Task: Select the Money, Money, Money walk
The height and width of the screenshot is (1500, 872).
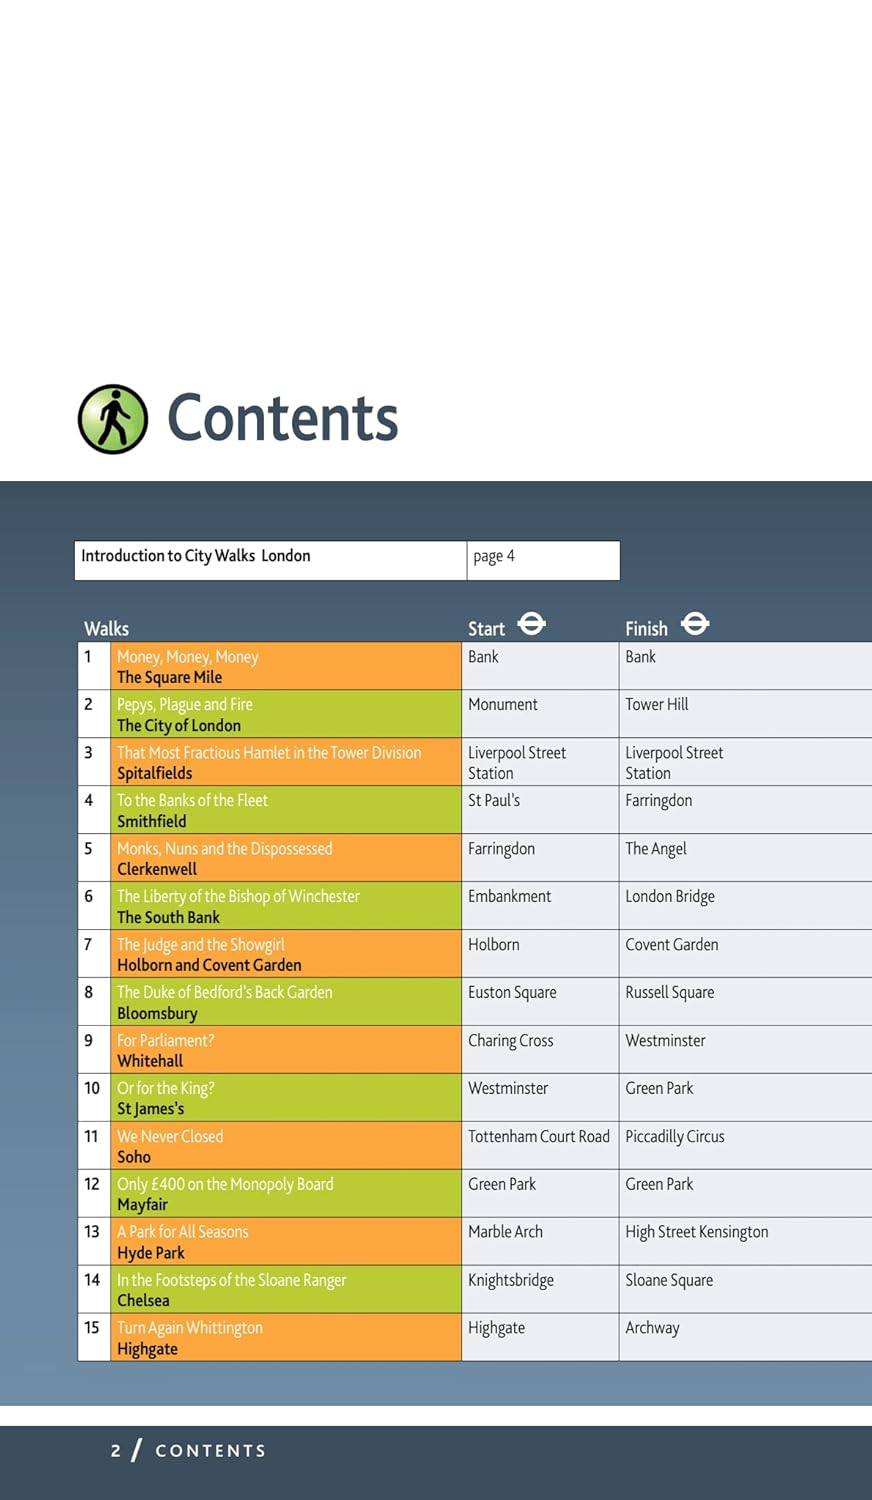Action: coord(187,657)
